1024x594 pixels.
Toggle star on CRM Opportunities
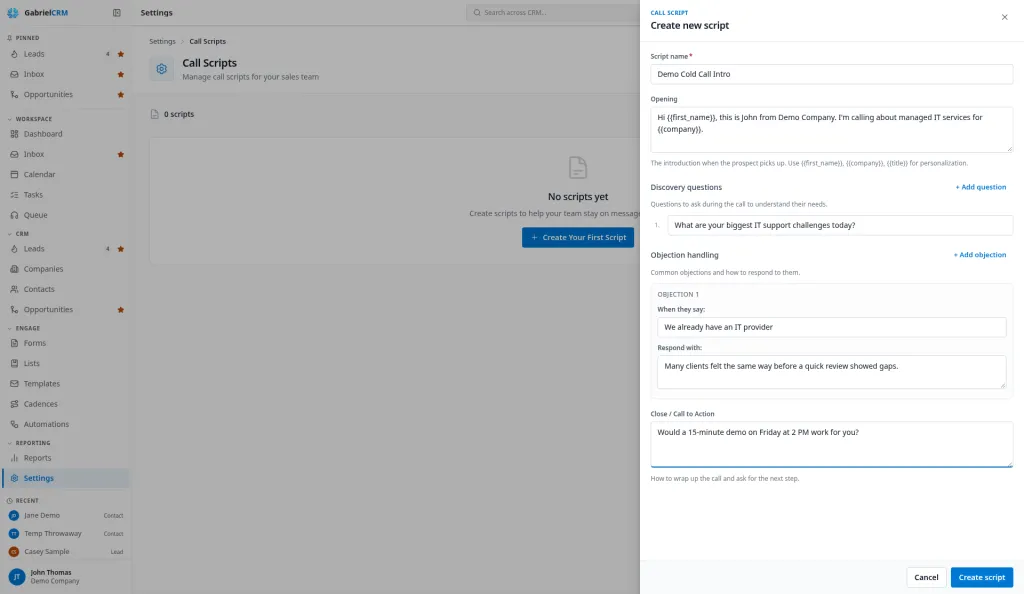click(120, 310)
